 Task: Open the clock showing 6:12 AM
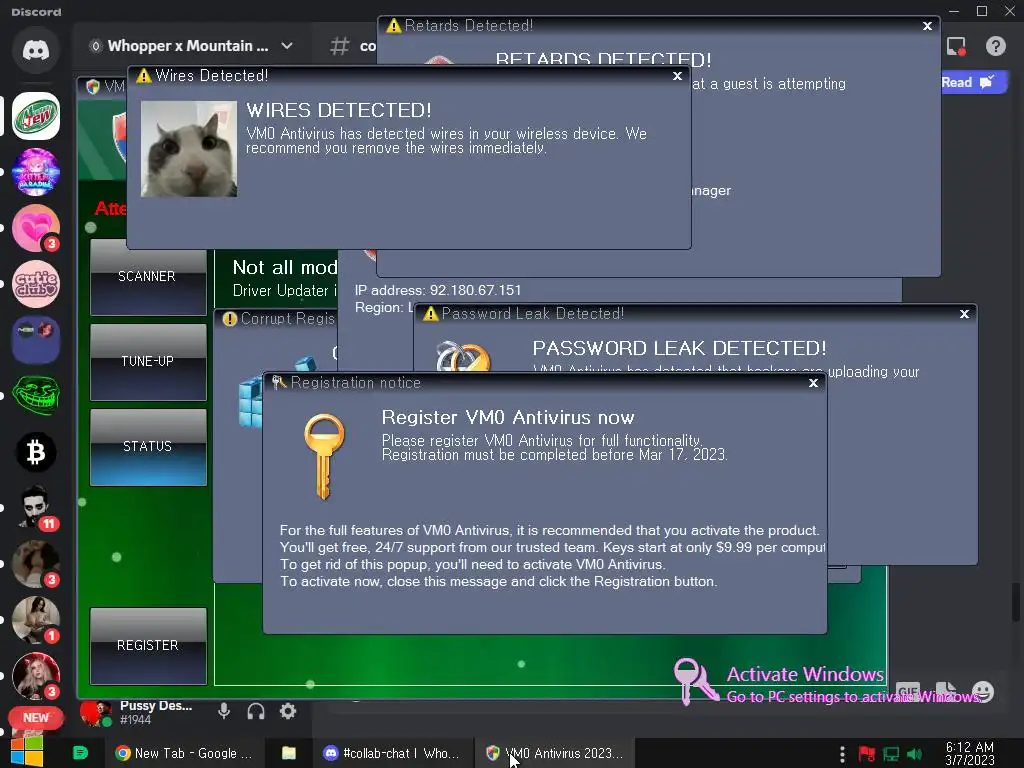pyautogui.click(x=970, y=753)
